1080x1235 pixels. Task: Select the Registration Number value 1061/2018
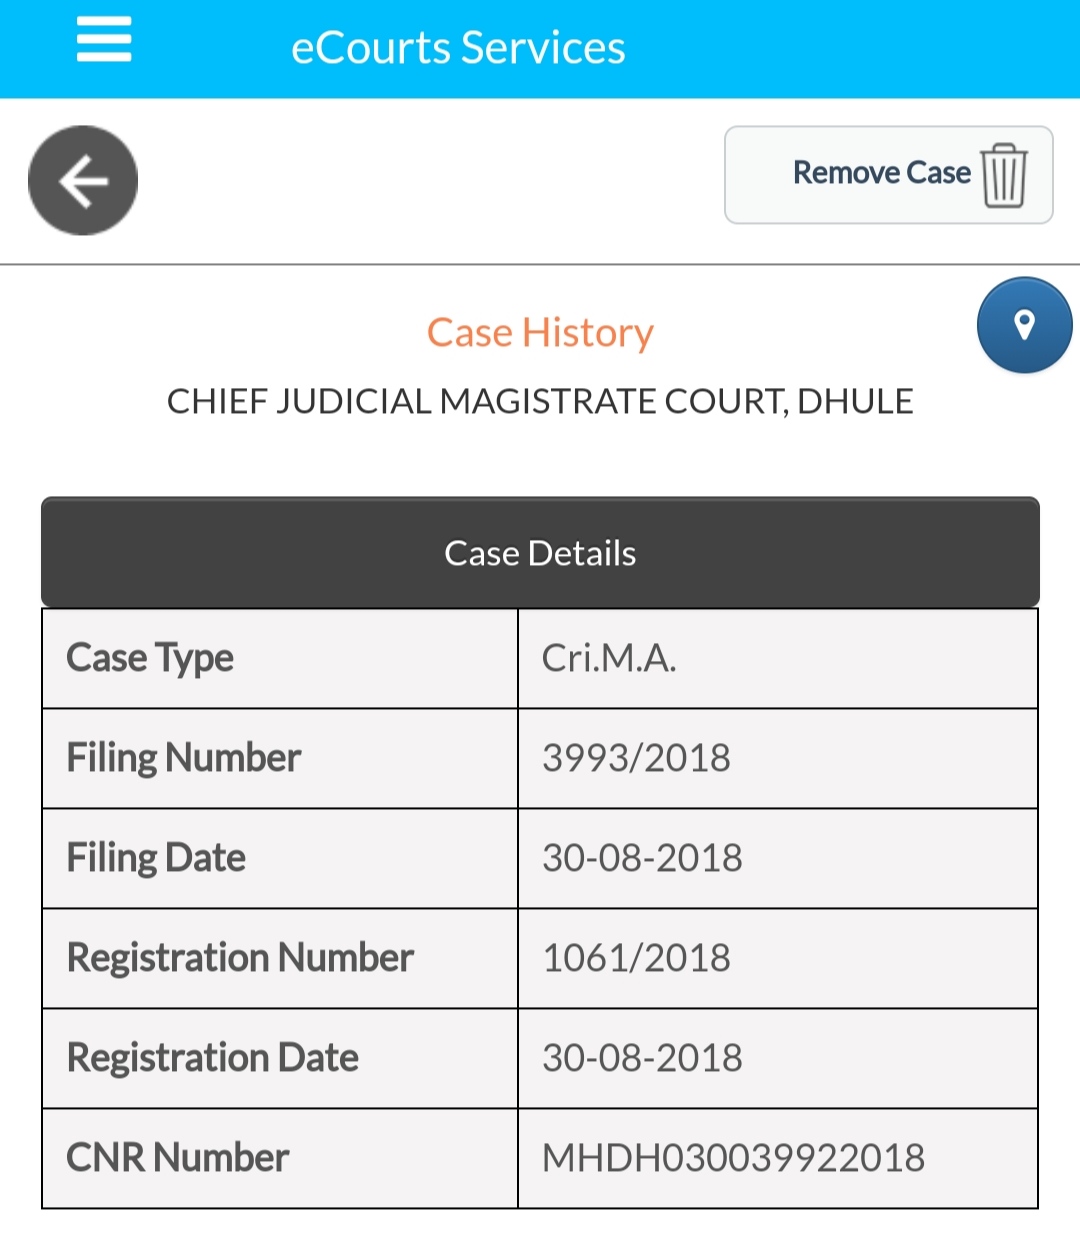pyautogui.click(x=636, y=958)
